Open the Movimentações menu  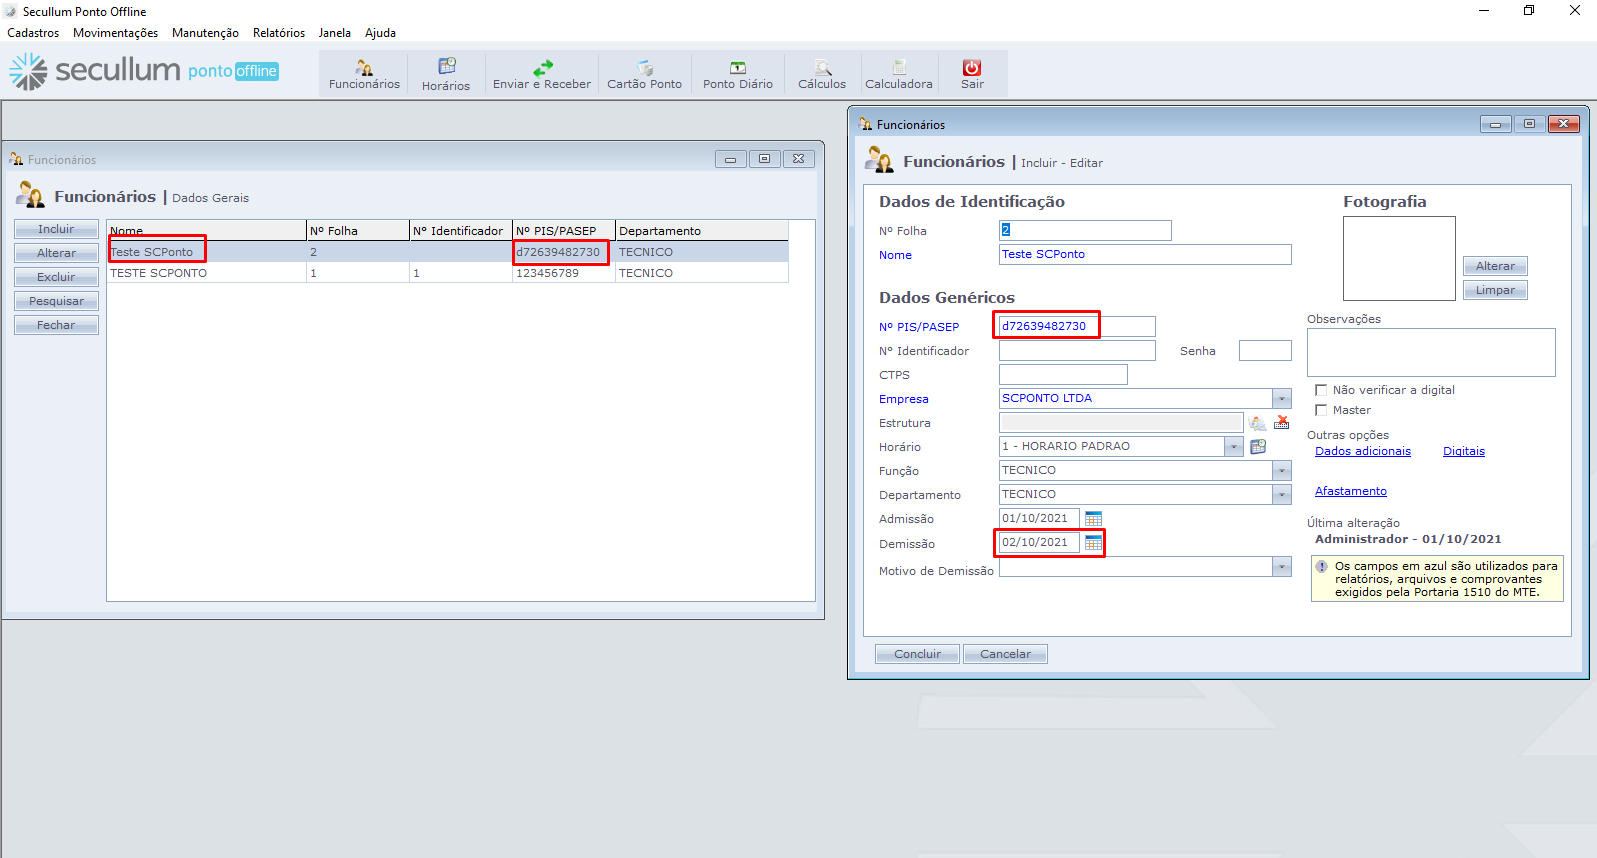click(115, 33)
